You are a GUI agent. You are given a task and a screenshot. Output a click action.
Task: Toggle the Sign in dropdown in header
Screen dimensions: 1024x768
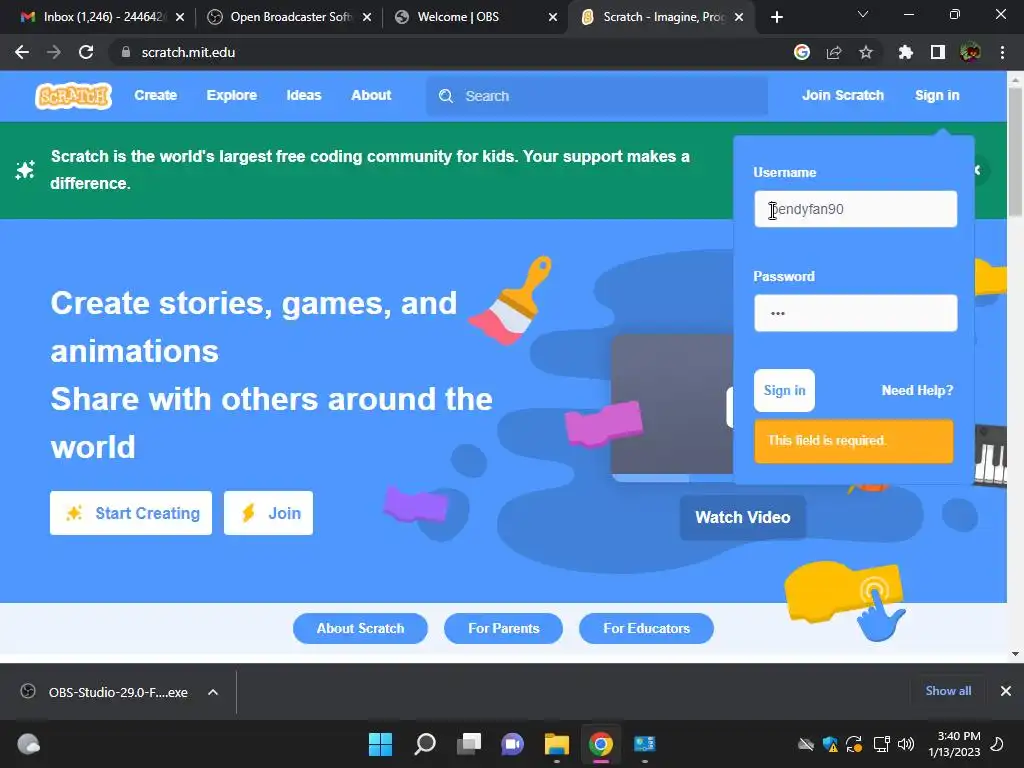tap(936, 95)
